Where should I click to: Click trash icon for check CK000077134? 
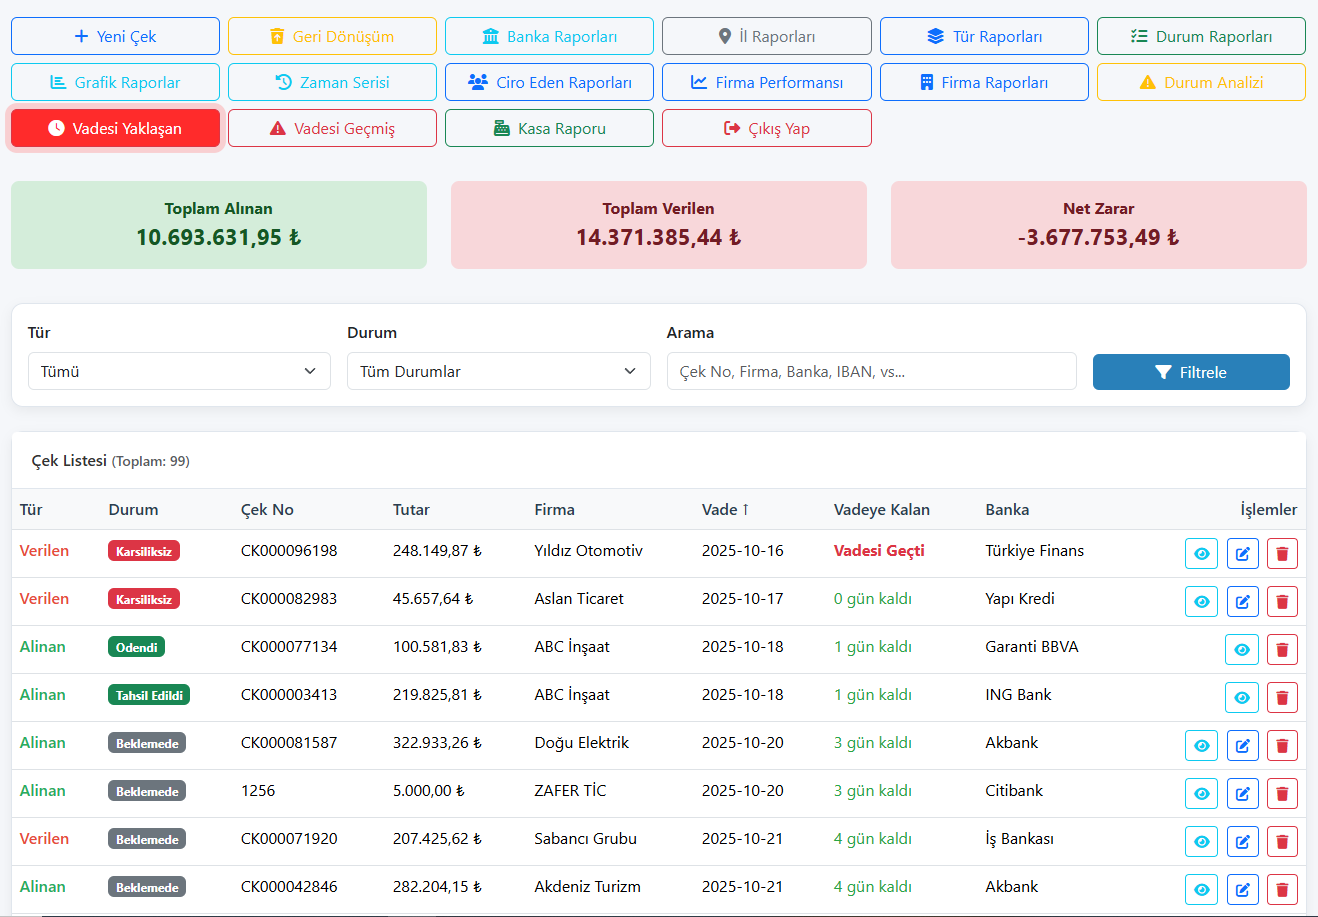[x=1282, y=649]
